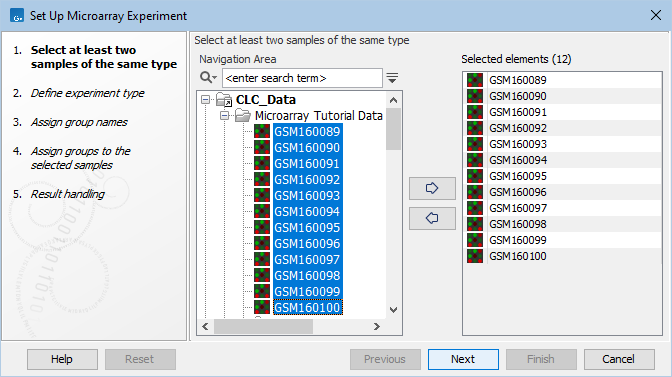Click the horizontal scrollbar thumb in Navigation tree
The image size is (672, 377).
coord(263,326)
